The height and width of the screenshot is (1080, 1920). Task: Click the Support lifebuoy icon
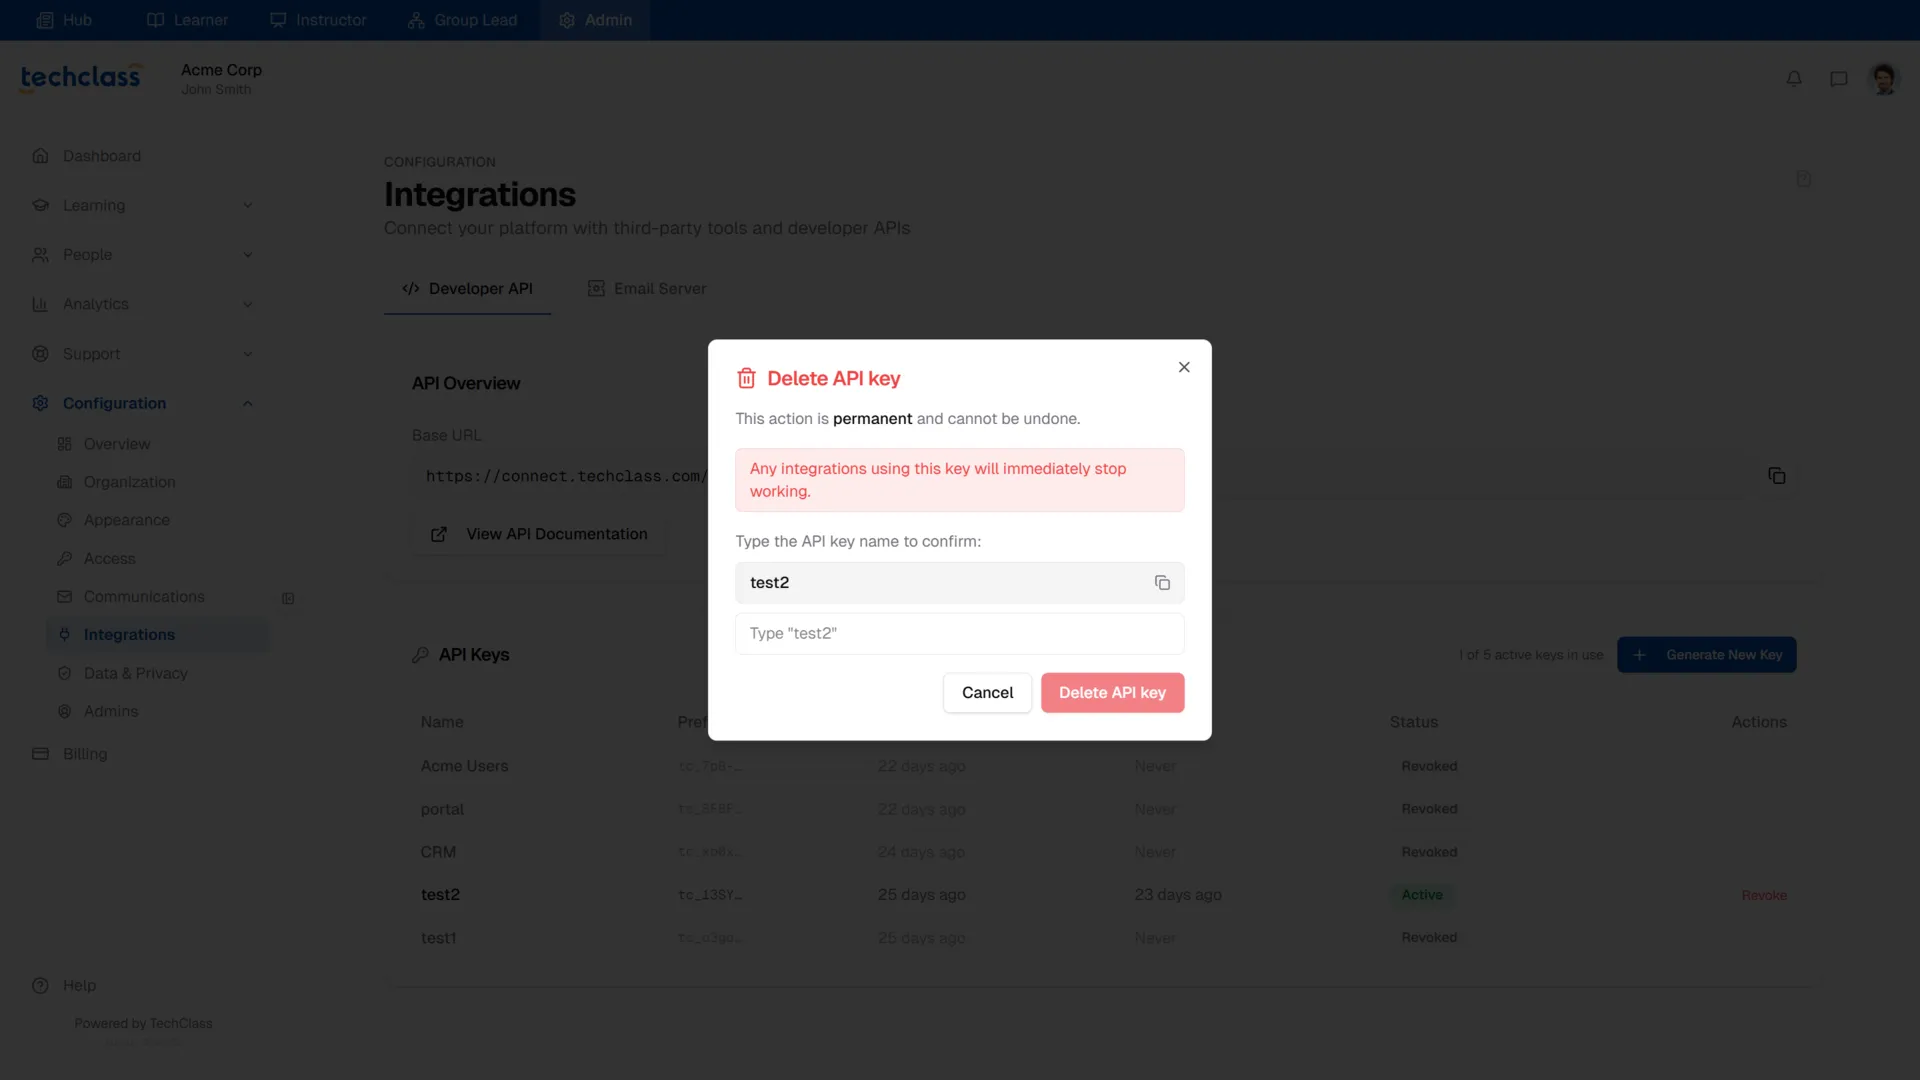pyautogui.click(x=40, y=354)
